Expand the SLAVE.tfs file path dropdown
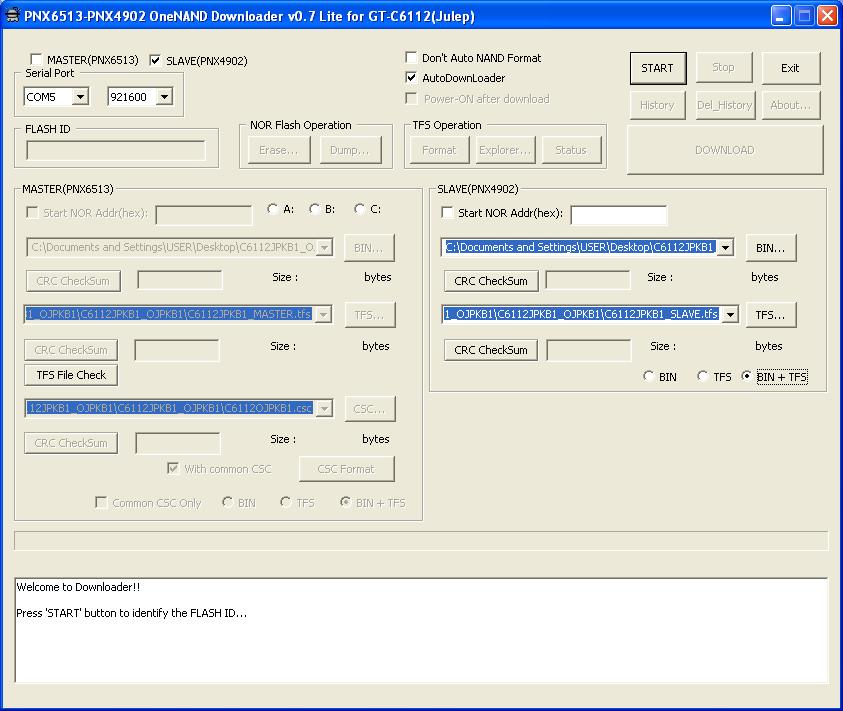The width and height of the screenshot is (843, 711). (730, 314)
